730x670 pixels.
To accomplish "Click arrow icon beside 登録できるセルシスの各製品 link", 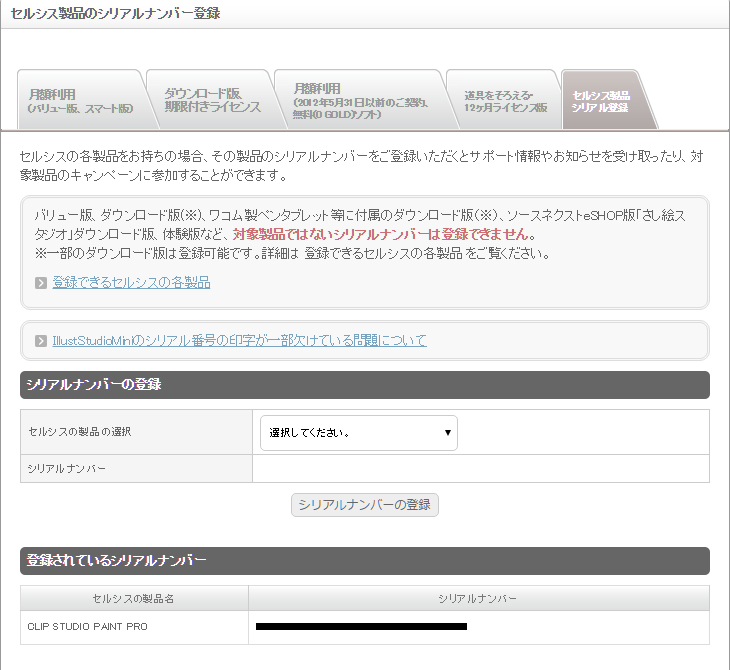I will click(x=41, y=283).
